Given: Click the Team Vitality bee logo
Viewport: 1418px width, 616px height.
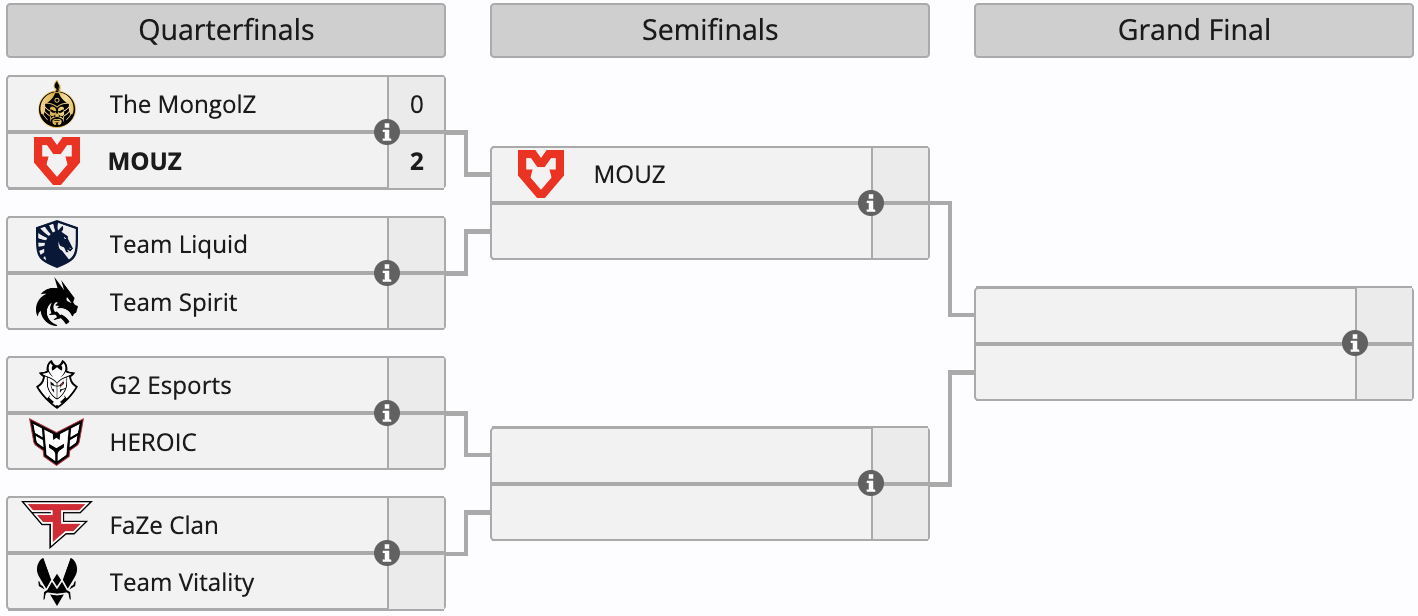Looking at the screenshot, I should (57, 582).
